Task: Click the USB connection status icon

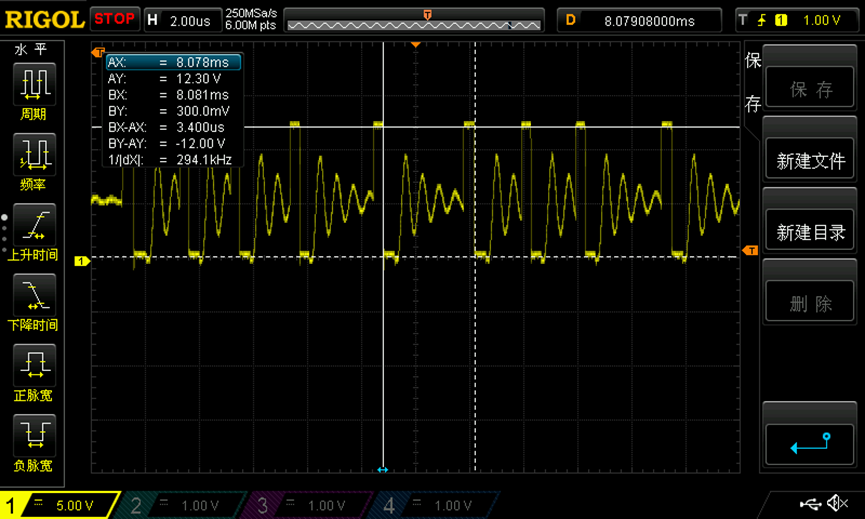Action: click(x=810, y=503)
